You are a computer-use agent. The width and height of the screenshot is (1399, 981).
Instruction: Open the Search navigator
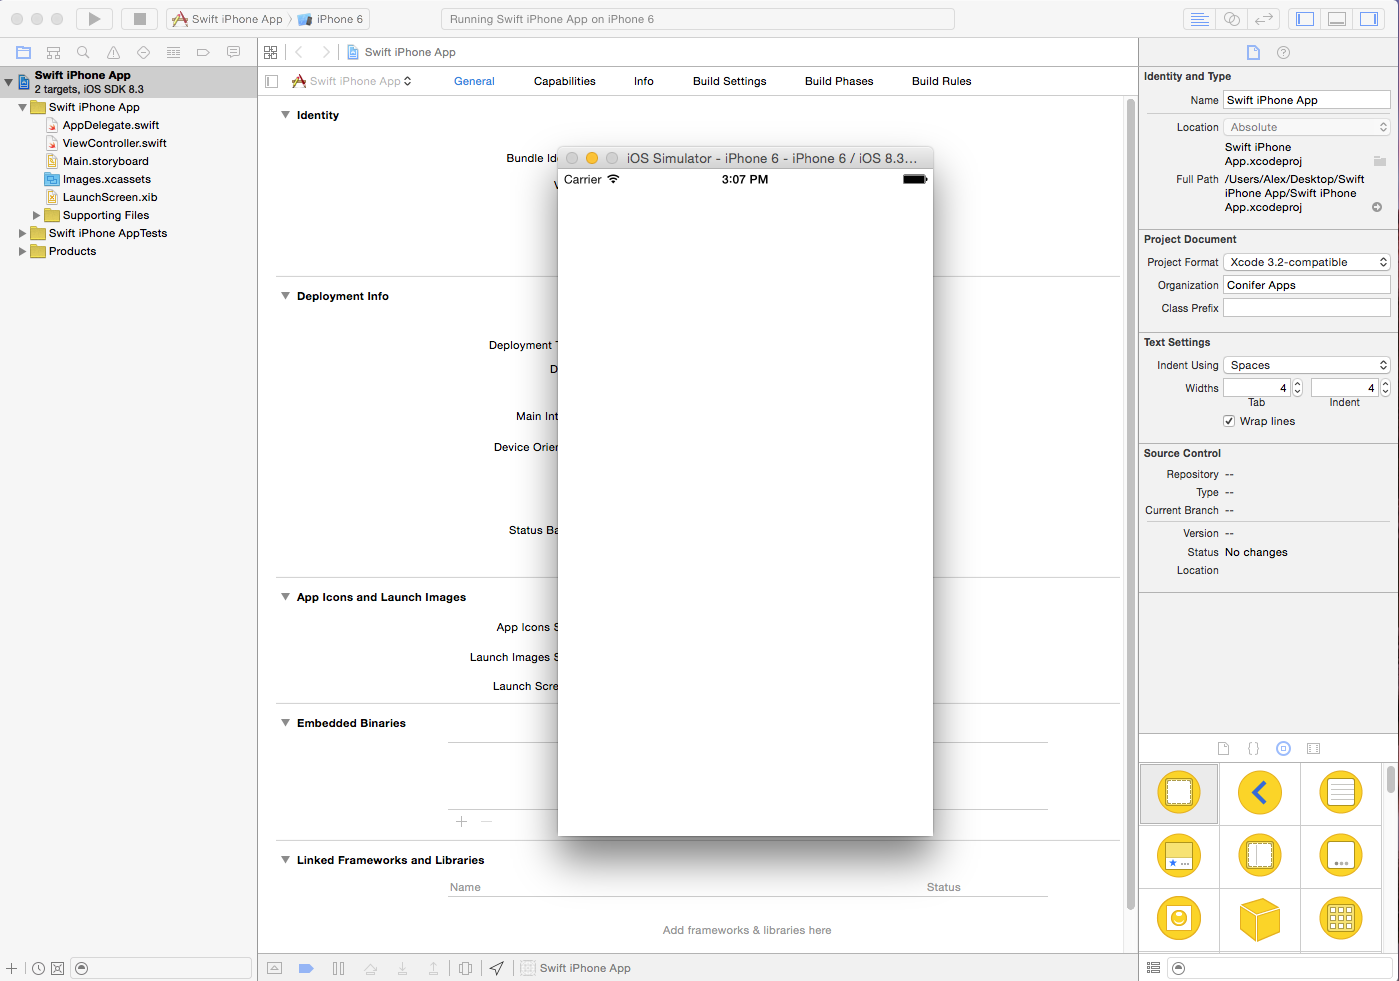coord(83,52)
